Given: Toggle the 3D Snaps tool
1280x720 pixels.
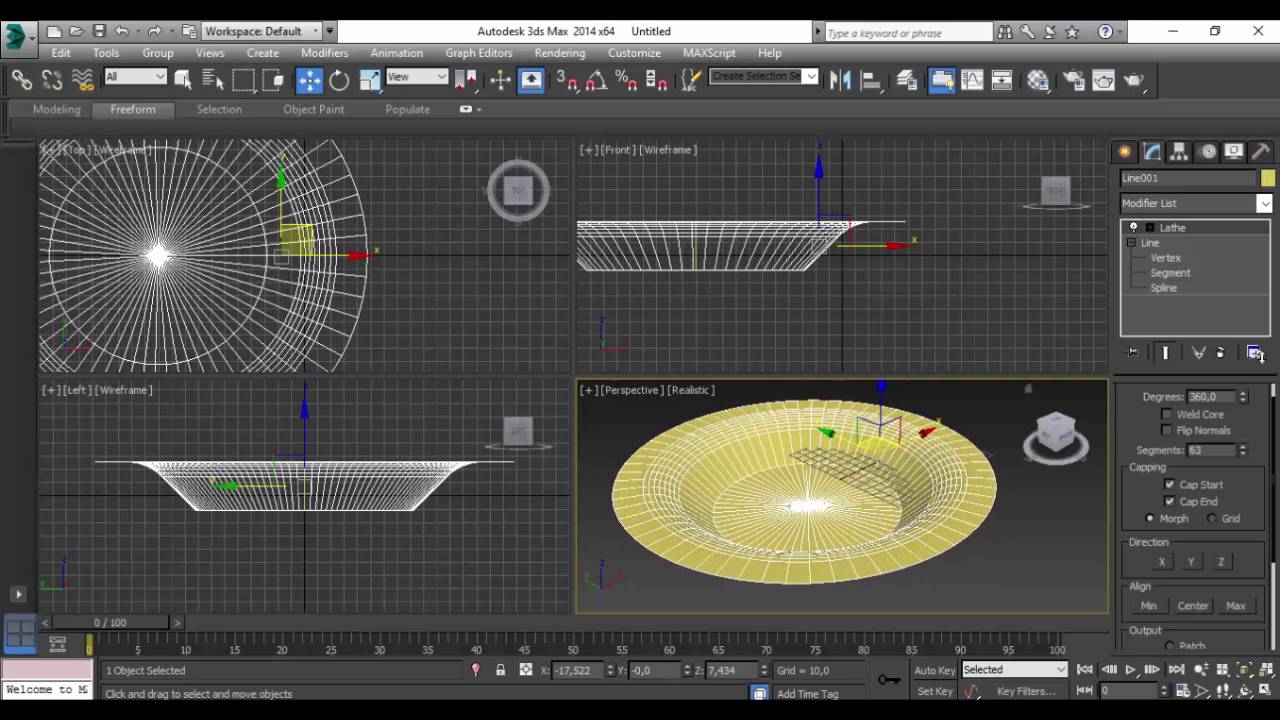Looking at the screenshot, I should 567,80.
